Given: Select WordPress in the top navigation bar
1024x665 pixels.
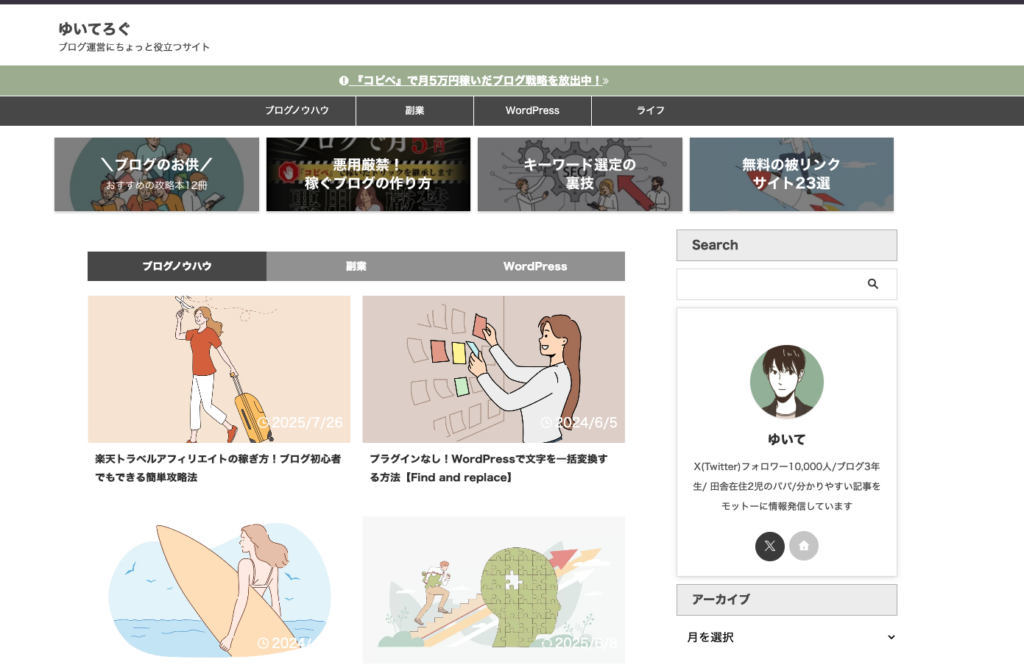Looking at the screenshot, I should (532, 111).
